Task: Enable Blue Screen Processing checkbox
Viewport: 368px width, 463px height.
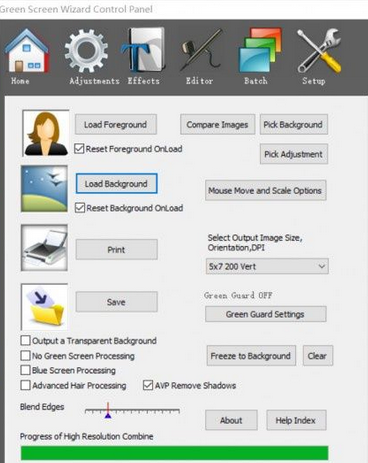Action: [25, 370]
